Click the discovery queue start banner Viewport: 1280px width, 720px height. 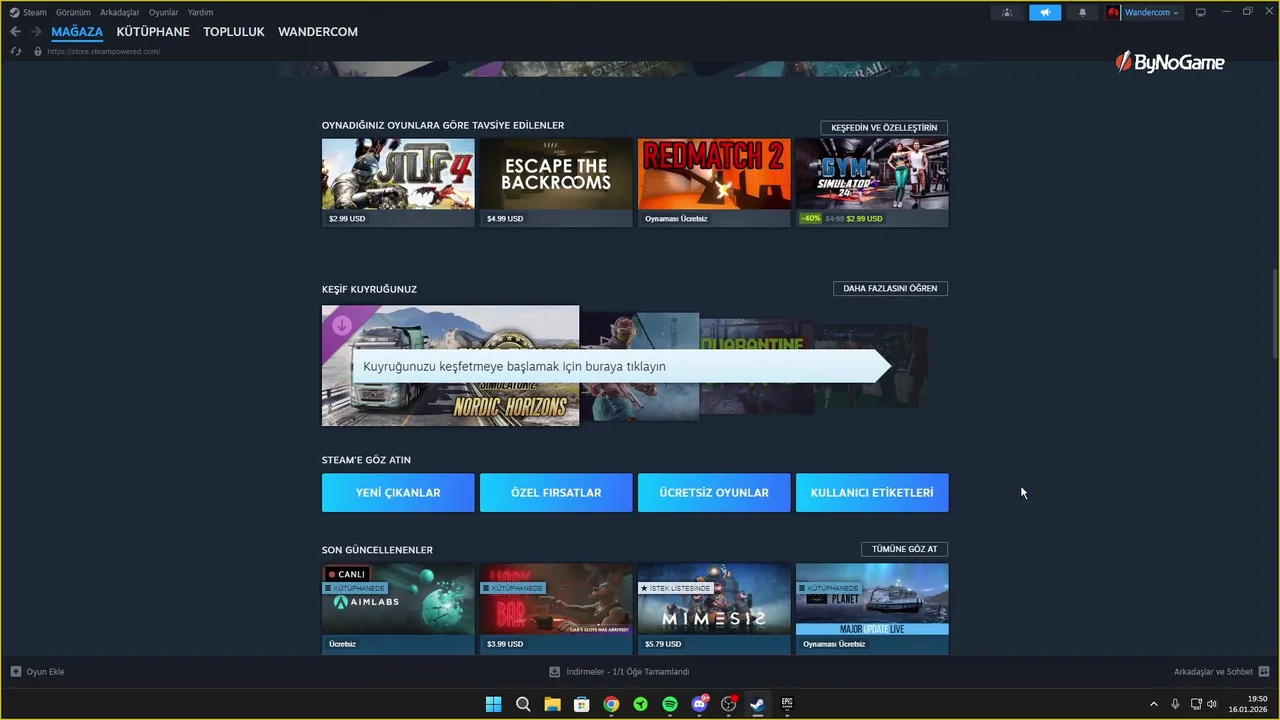[x=620, y=366]
